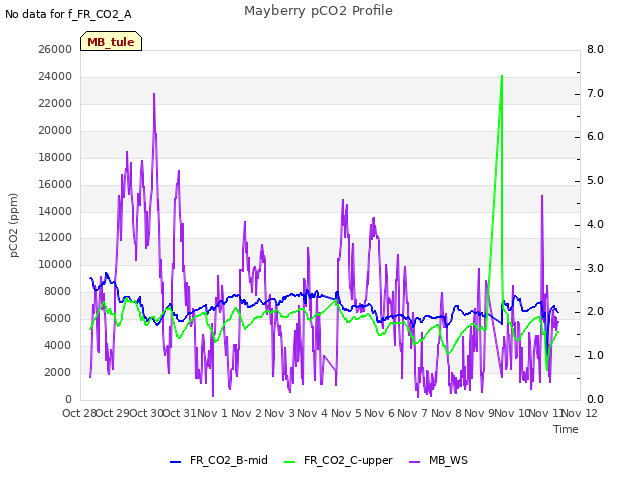The width and height of the screenshot is (640, 480).
Task: Click the purple MB_WS peak near Oct 30
Action: tap(154, 94)
